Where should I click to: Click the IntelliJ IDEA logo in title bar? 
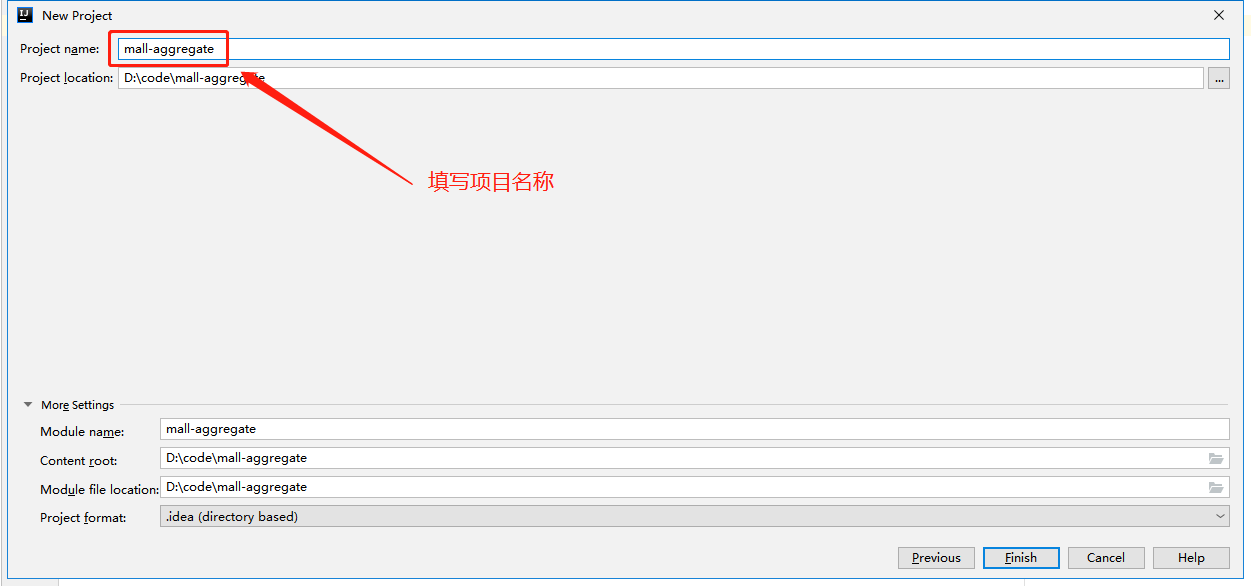(x=26, y=15)
